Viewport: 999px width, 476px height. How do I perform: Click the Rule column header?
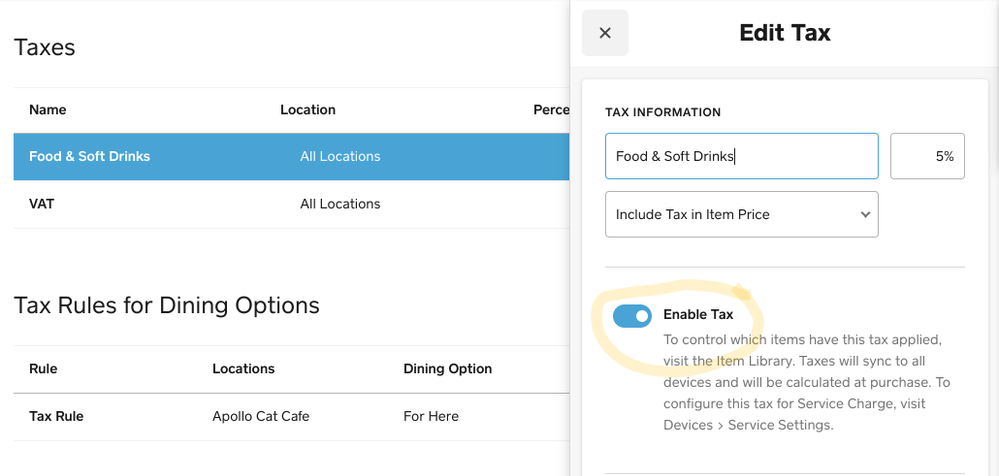point(43,369)
